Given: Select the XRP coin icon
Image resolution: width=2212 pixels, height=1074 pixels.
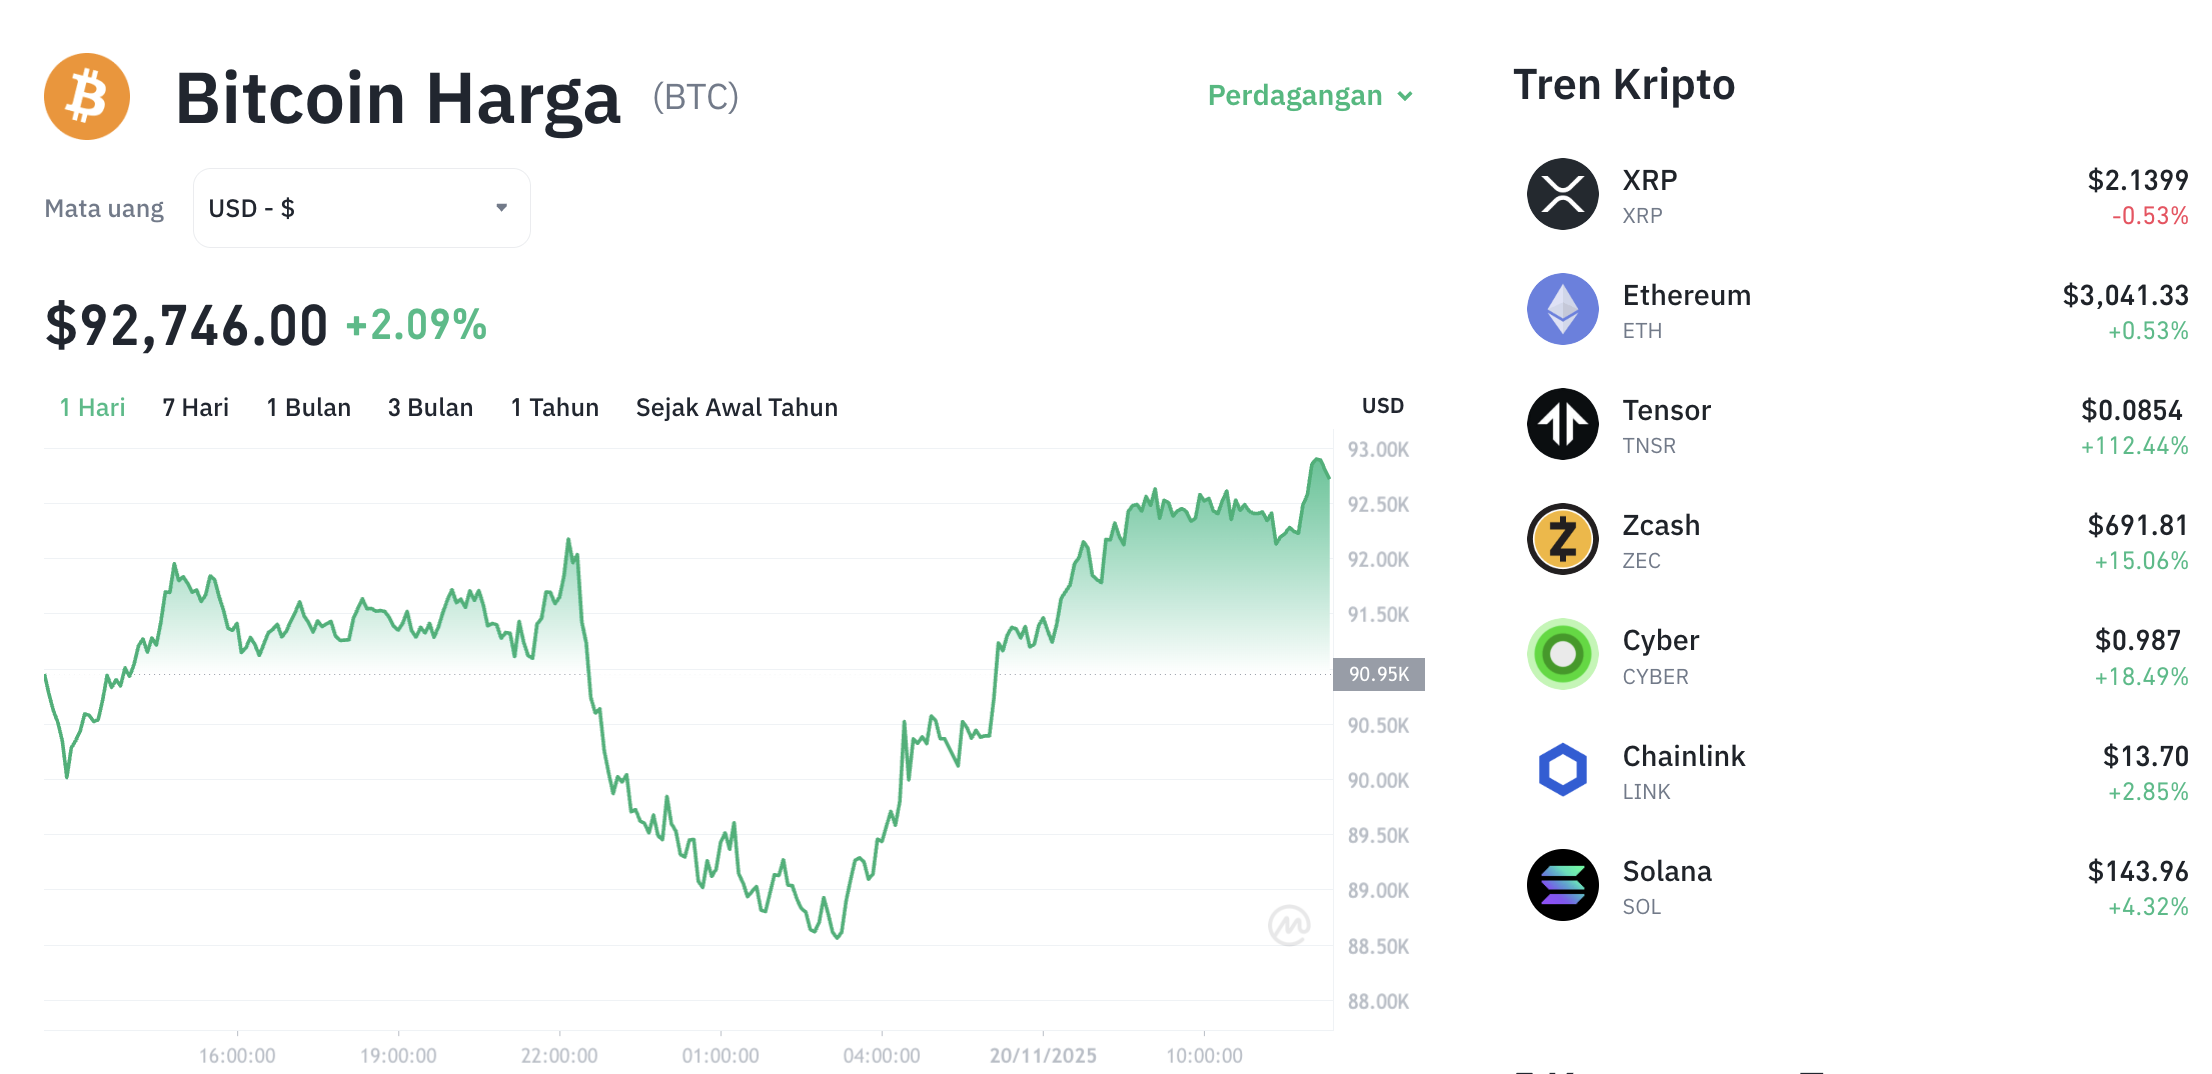Looking at the screenshot, I should [1562, 195].
